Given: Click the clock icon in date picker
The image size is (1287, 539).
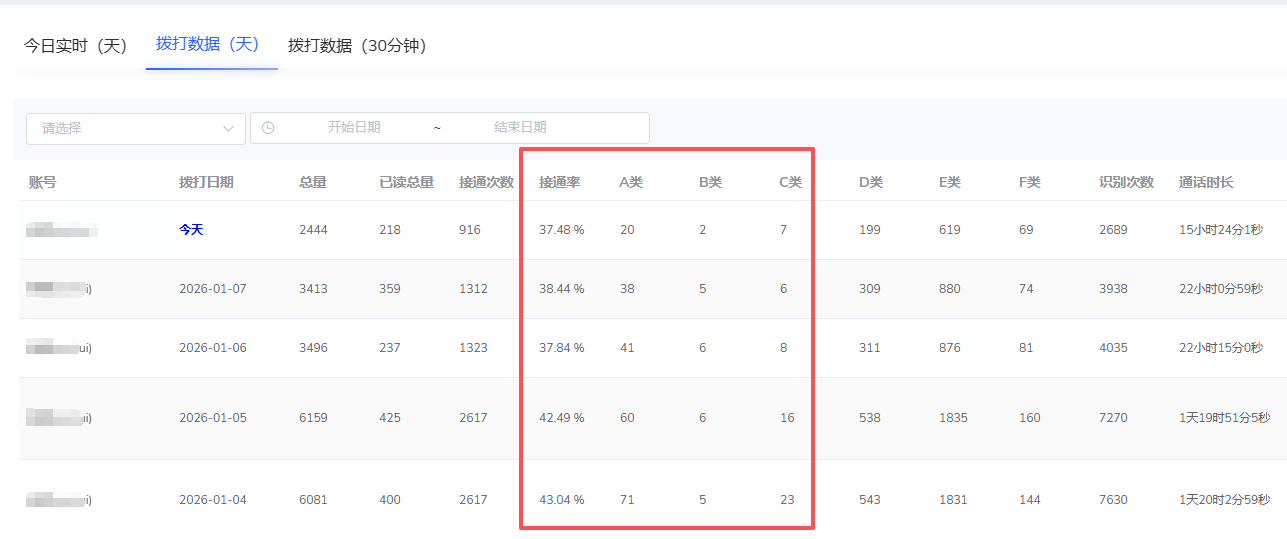Looking at the screenshot, I should (268, 128).
